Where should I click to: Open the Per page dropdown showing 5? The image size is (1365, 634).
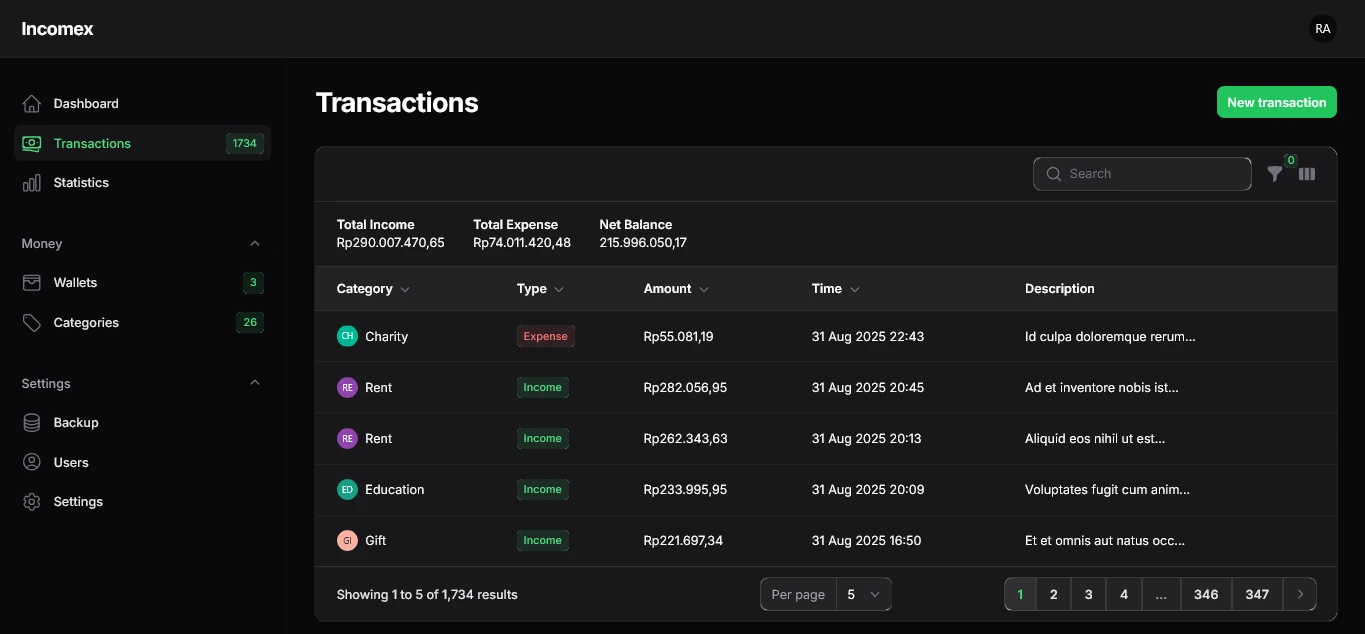[863, 594]
